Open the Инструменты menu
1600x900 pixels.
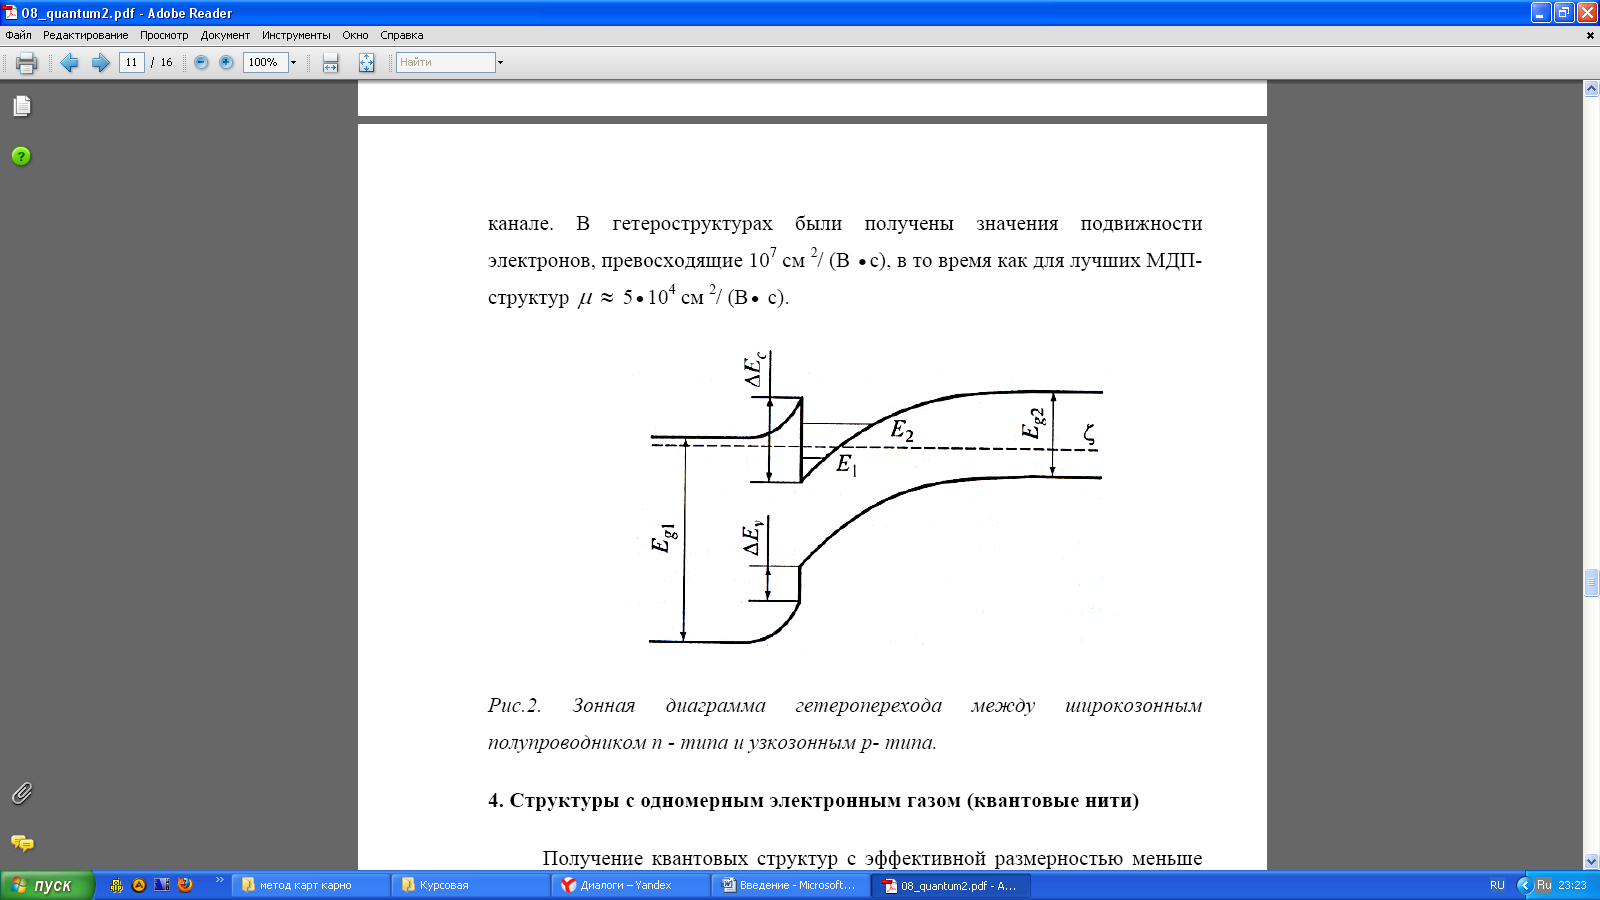[296, 35]
